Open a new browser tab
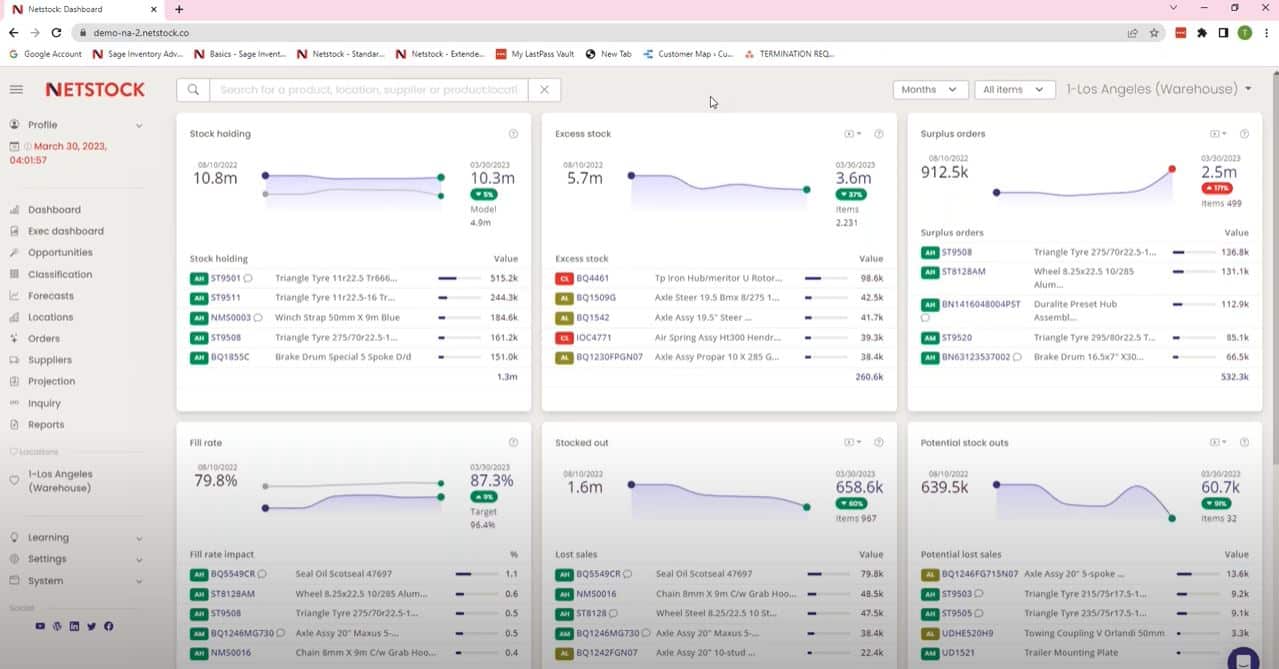The width and height of the screenshot is (1279, 669). [x=179, y=9]
